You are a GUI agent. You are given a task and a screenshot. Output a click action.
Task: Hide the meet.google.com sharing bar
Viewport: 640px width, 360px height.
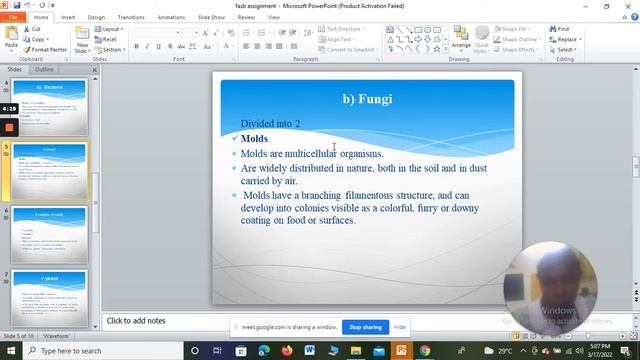tap(400, 327)
